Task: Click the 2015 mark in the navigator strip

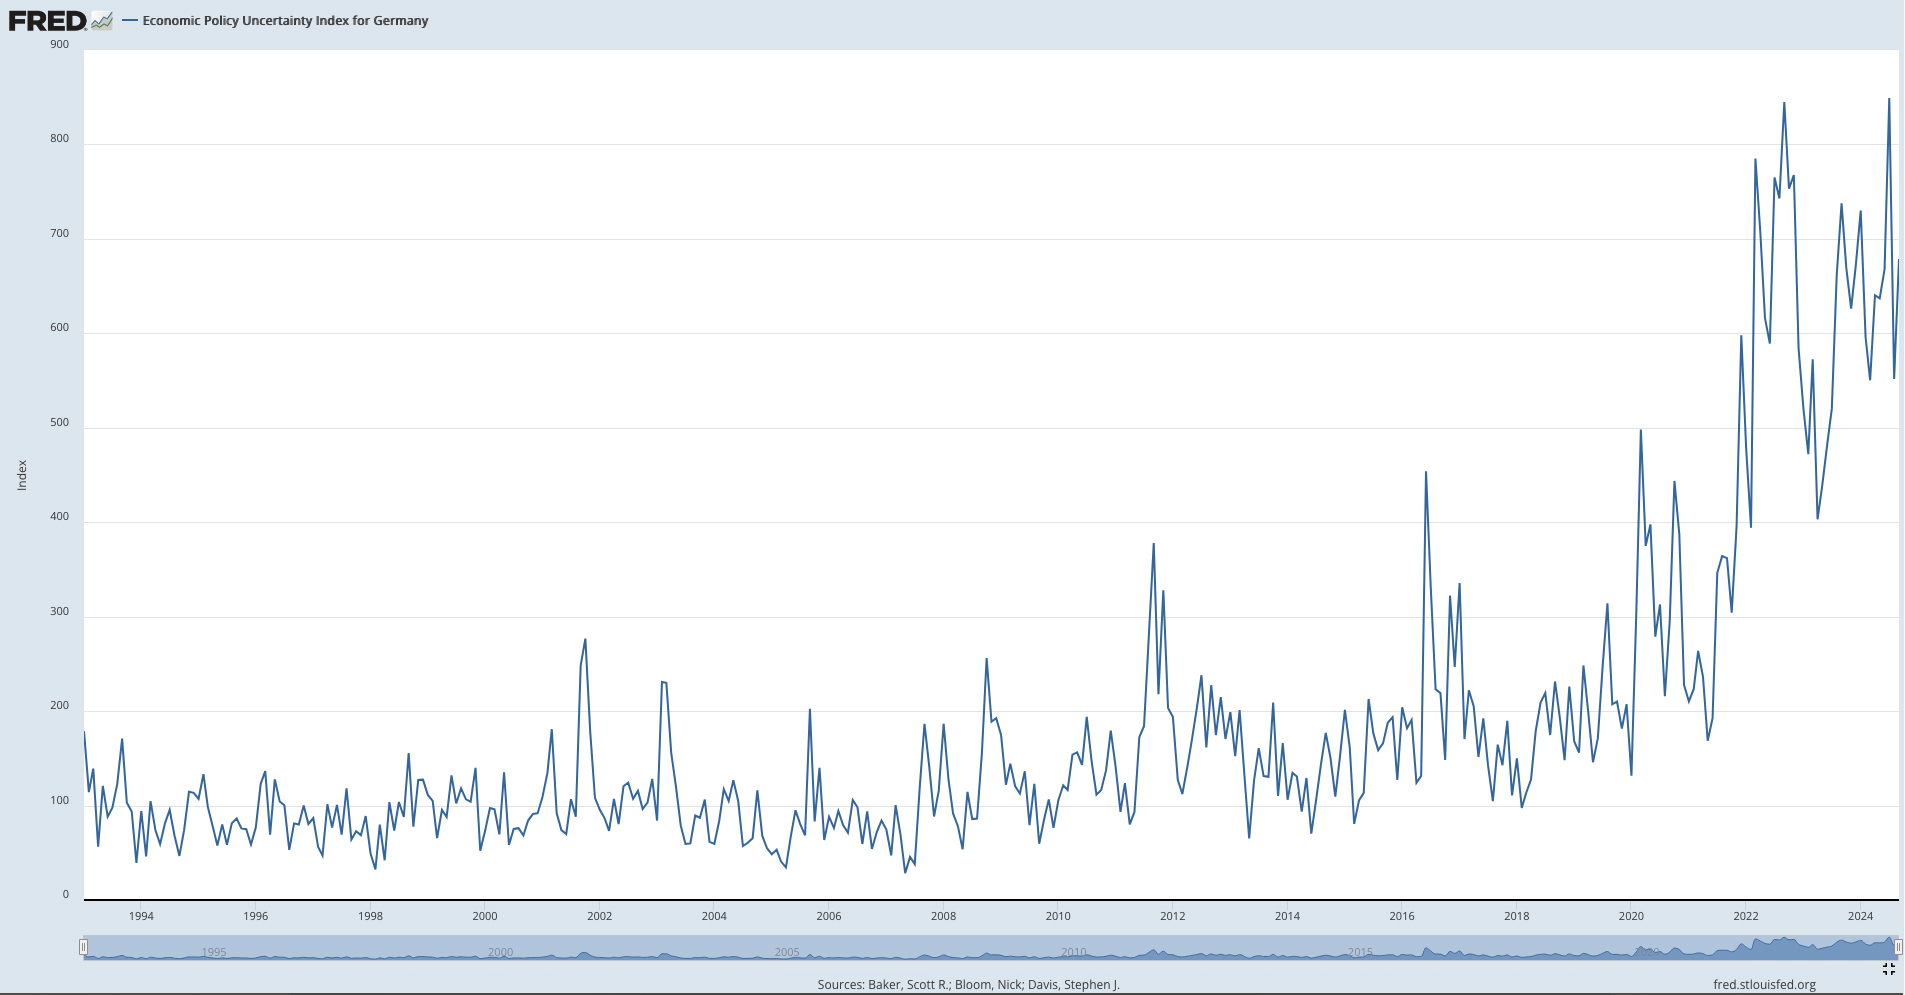Action: [1360, 952]
